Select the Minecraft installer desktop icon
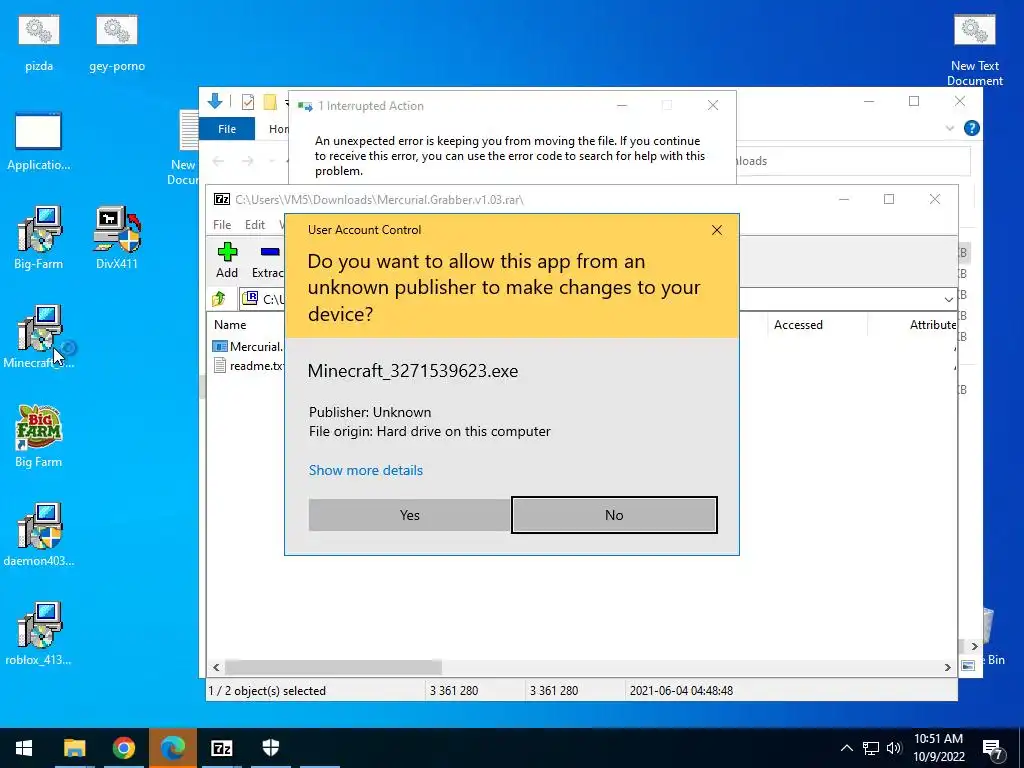The height and width of the screenshot is (768, 1024). coord(39,336)
